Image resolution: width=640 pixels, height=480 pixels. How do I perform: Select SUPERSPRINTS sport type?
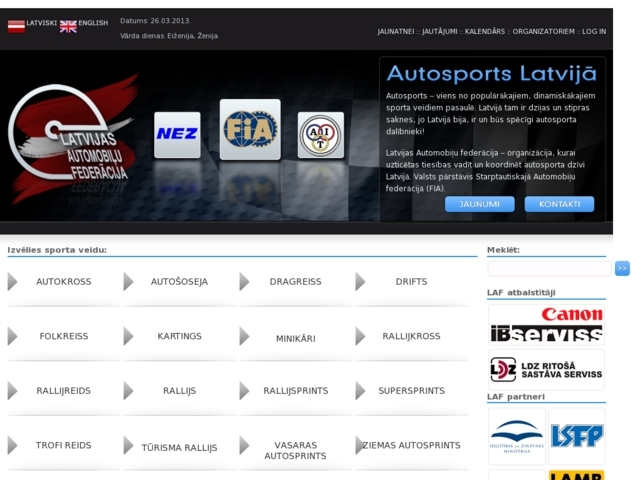pyautogui.click(x=411, y=391)
